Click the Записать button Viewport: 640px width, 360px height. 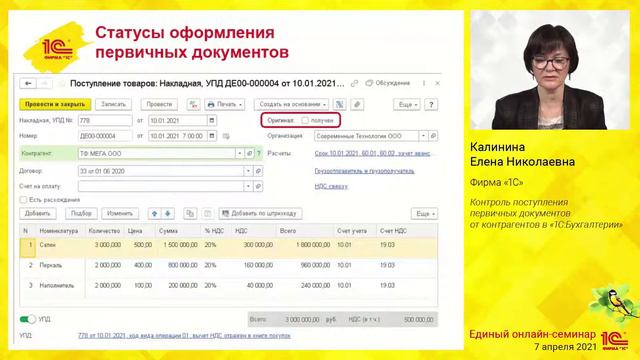113,104
